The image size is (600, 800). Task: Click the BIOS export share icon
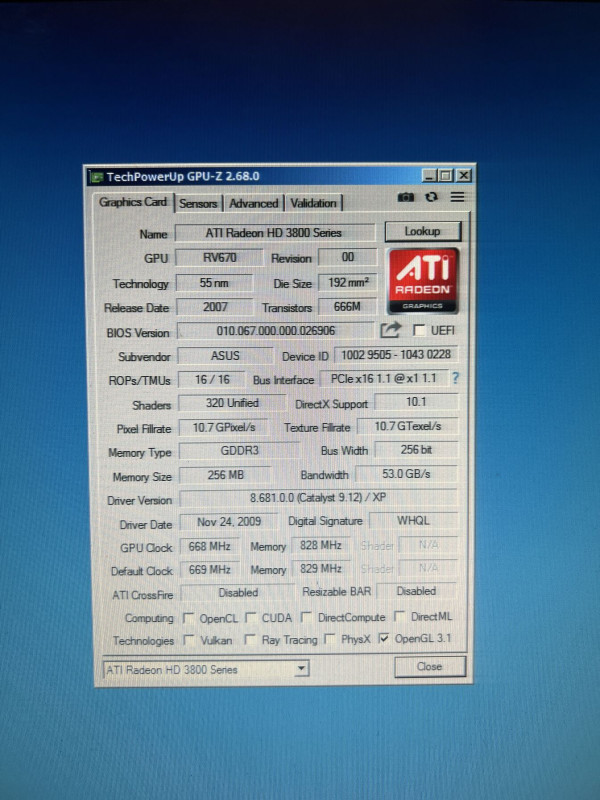click(x=390, y=330)
